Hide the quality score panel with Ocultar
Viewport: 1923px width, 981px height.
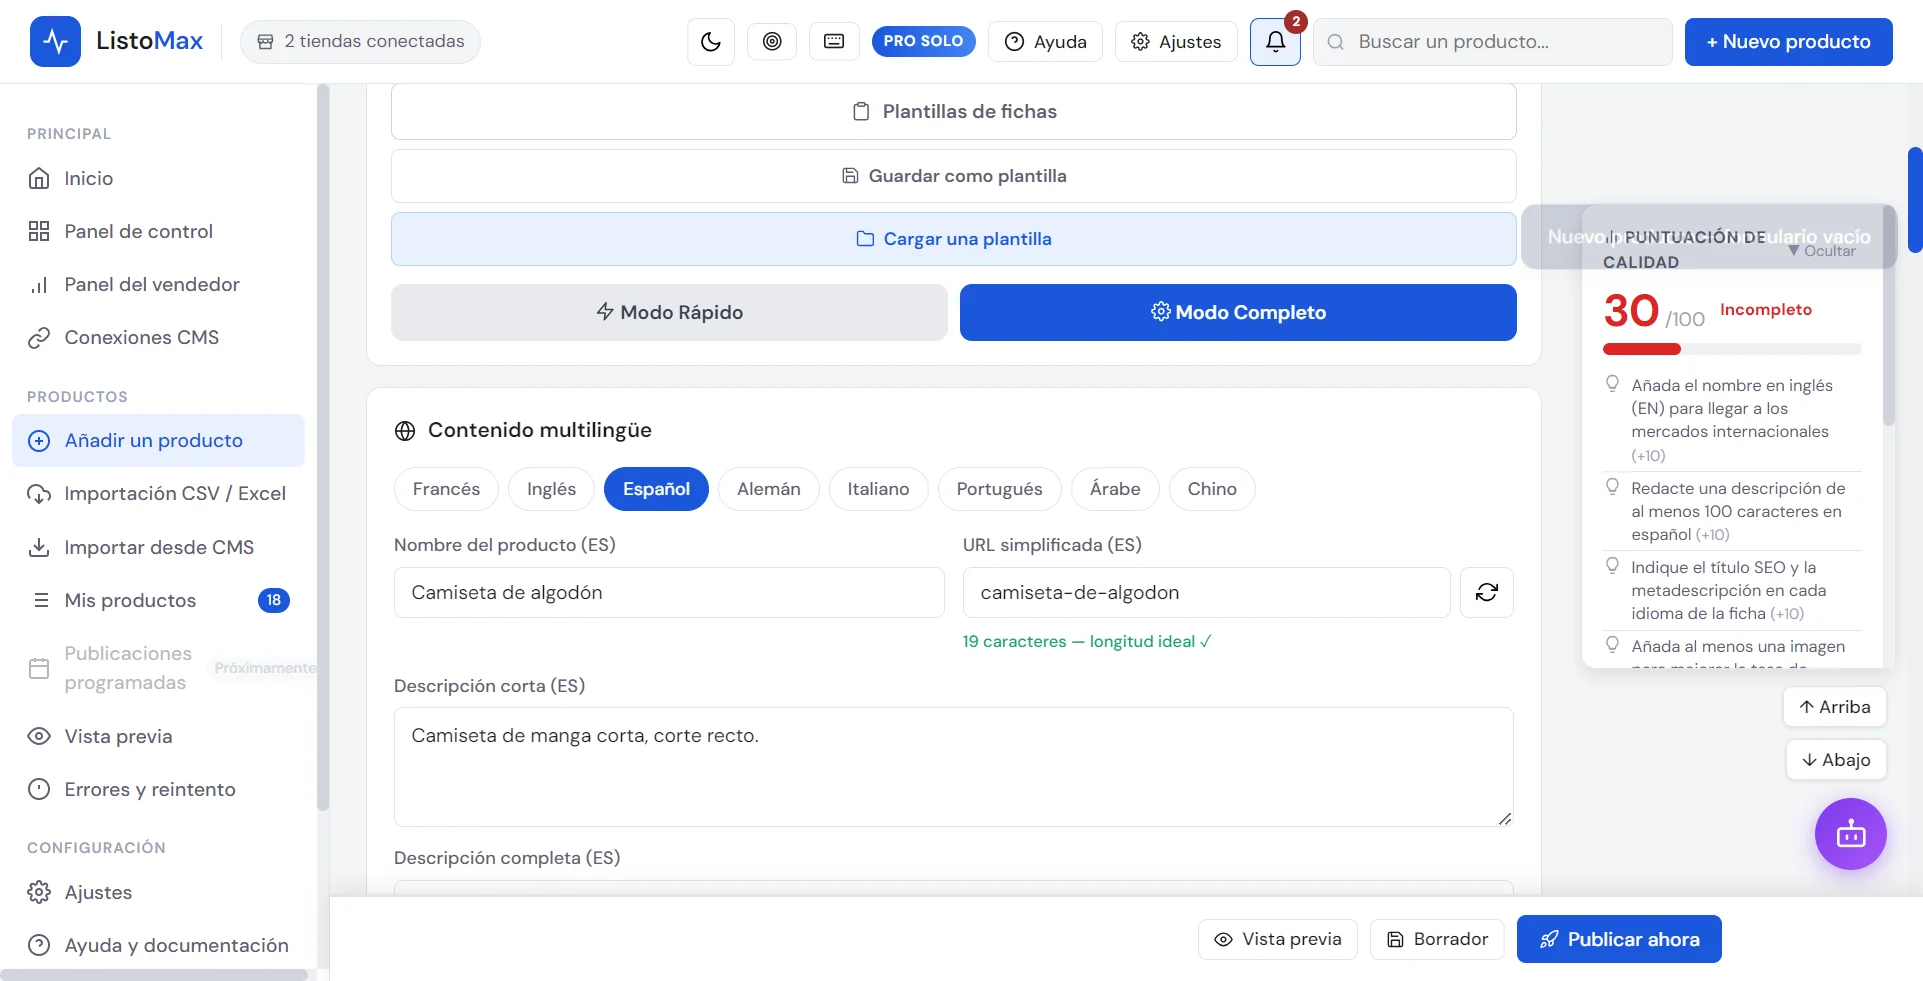pyautogui.click(x=1822, y=251)
